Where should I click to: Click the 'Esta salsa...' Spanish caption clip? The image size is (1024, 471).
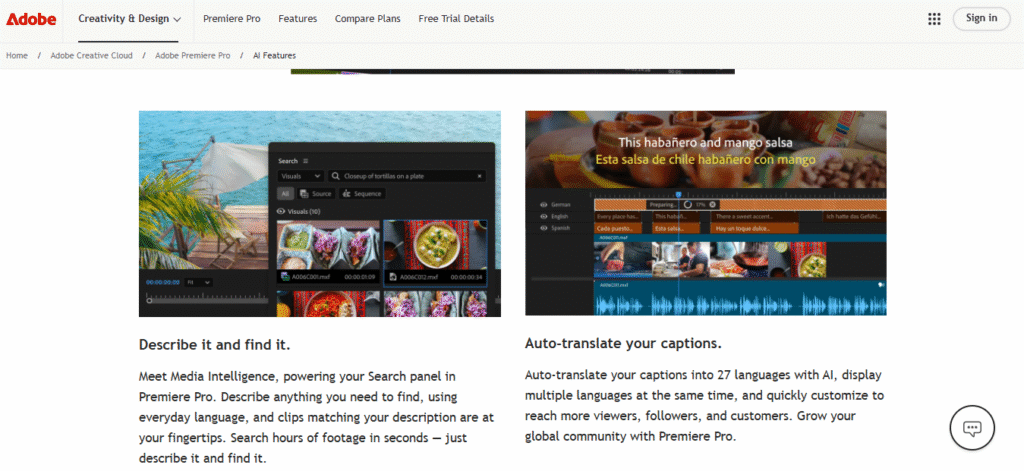pos(676,229)
